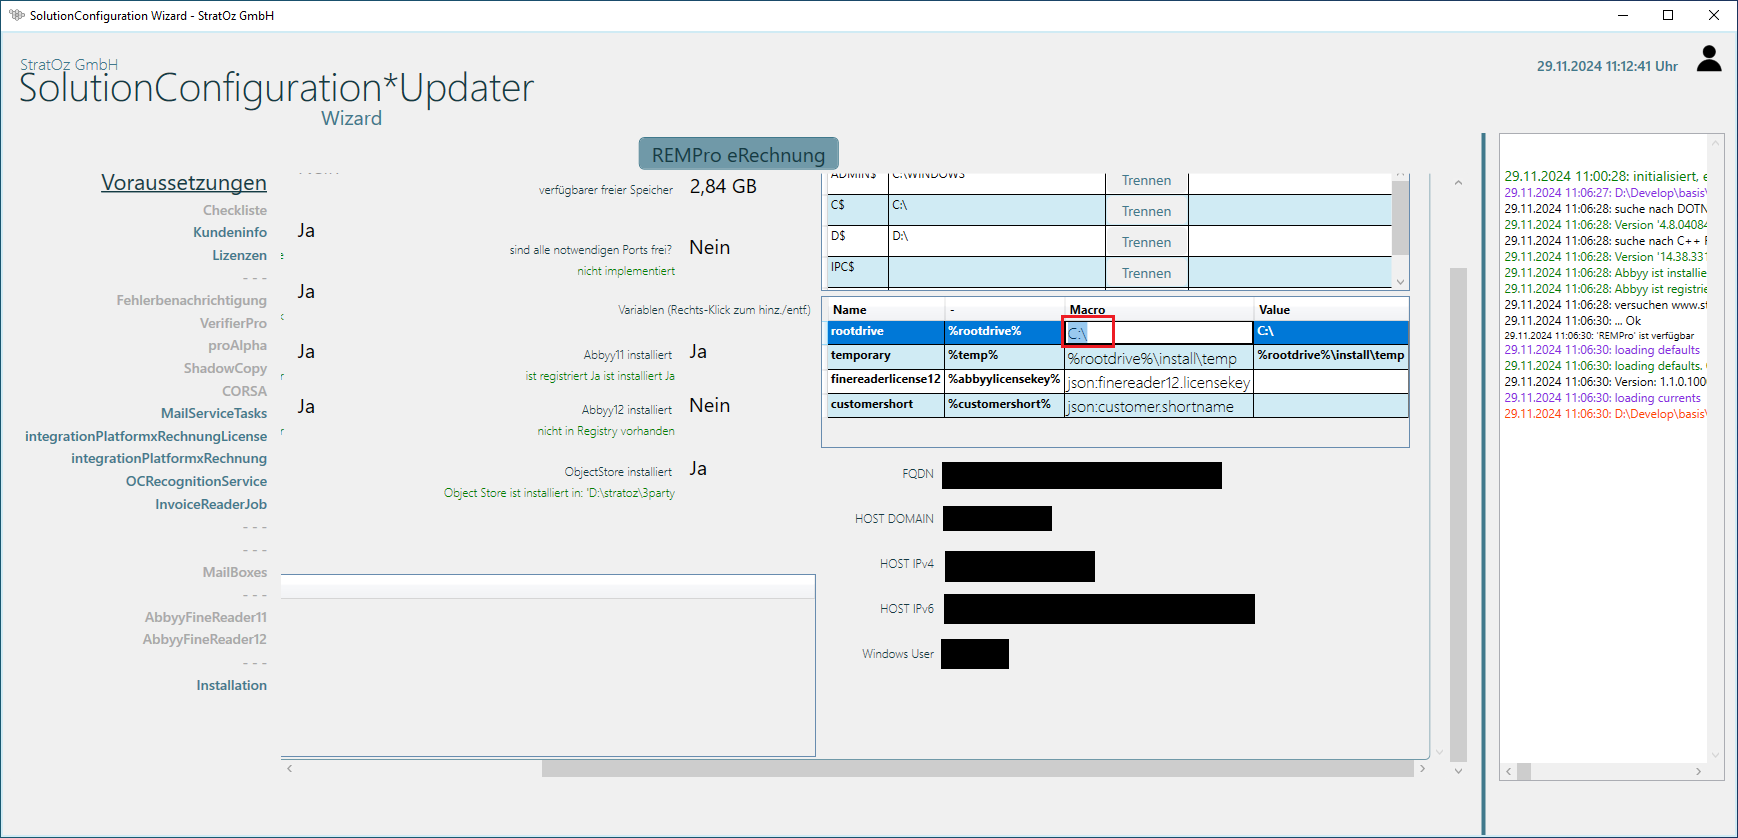The width and height of the screenshot is (1738, 838).
Task: Select the customershort variable row
Action: point(872,405)
